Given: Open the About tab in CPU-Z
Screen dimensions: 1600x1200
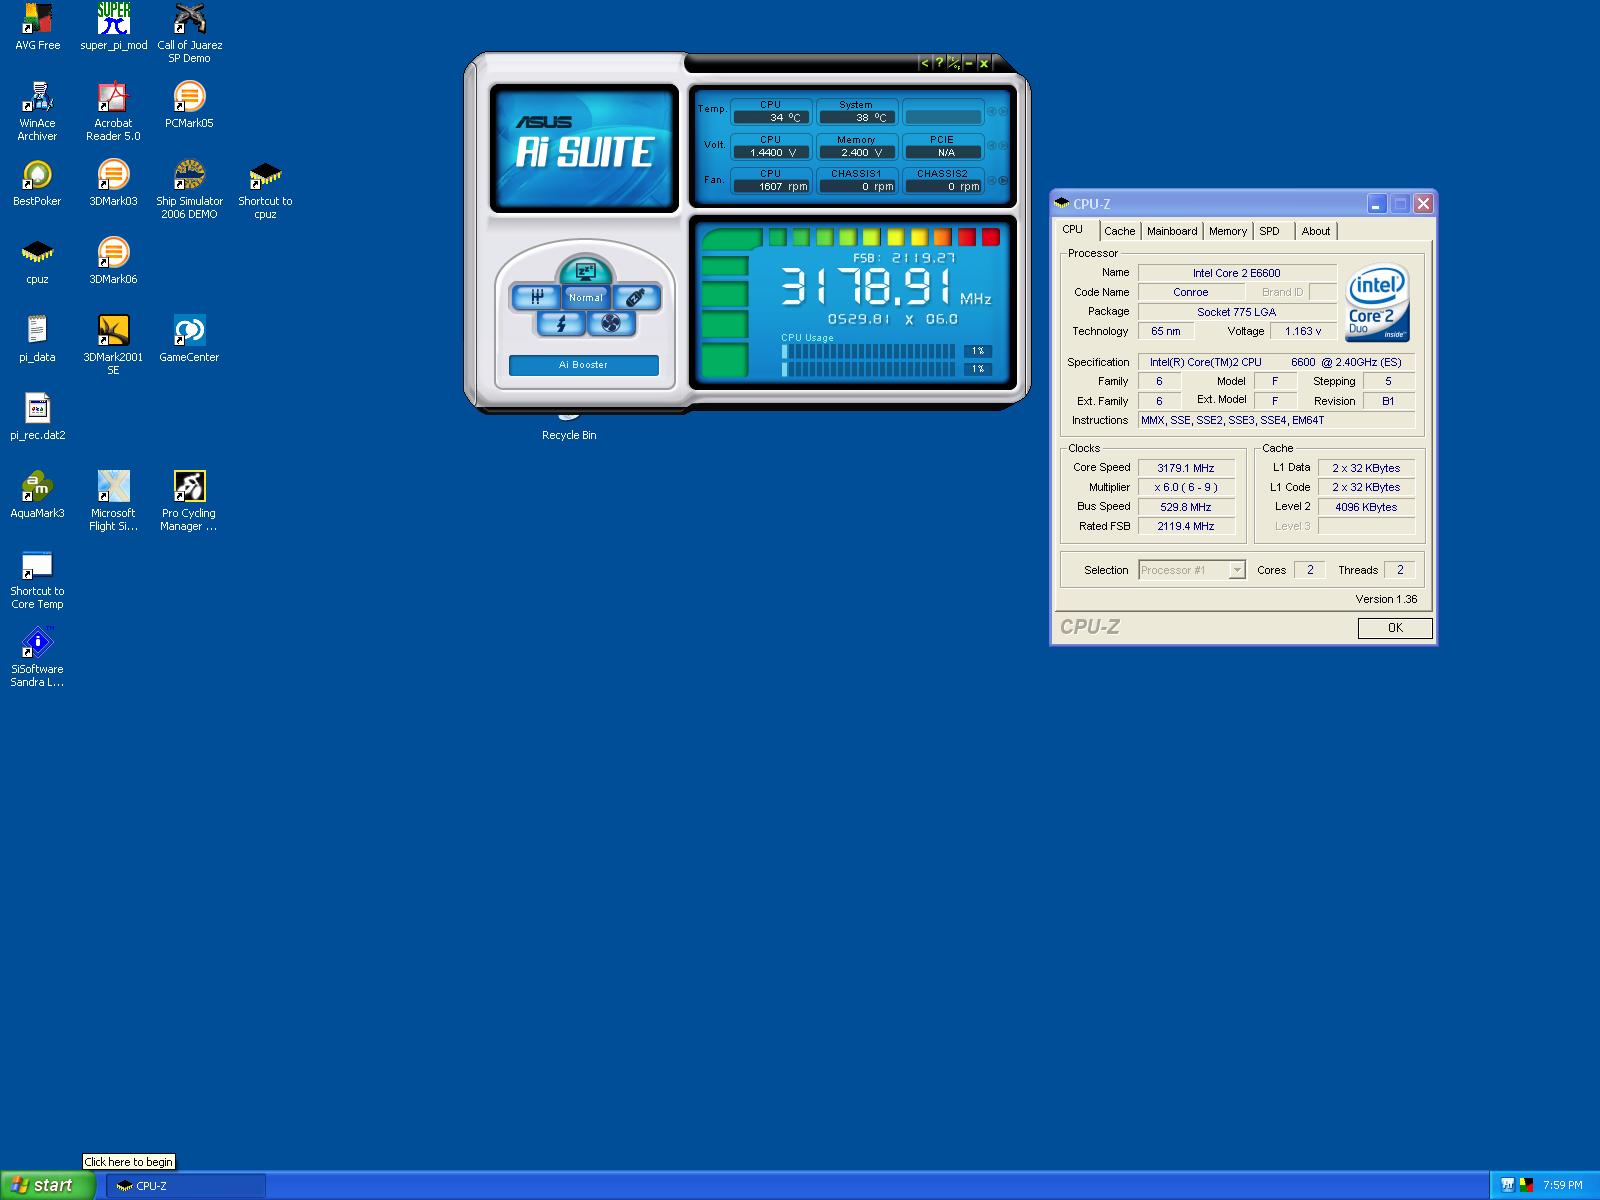Looking at the screenshot, I should (x=1316, y=231).
